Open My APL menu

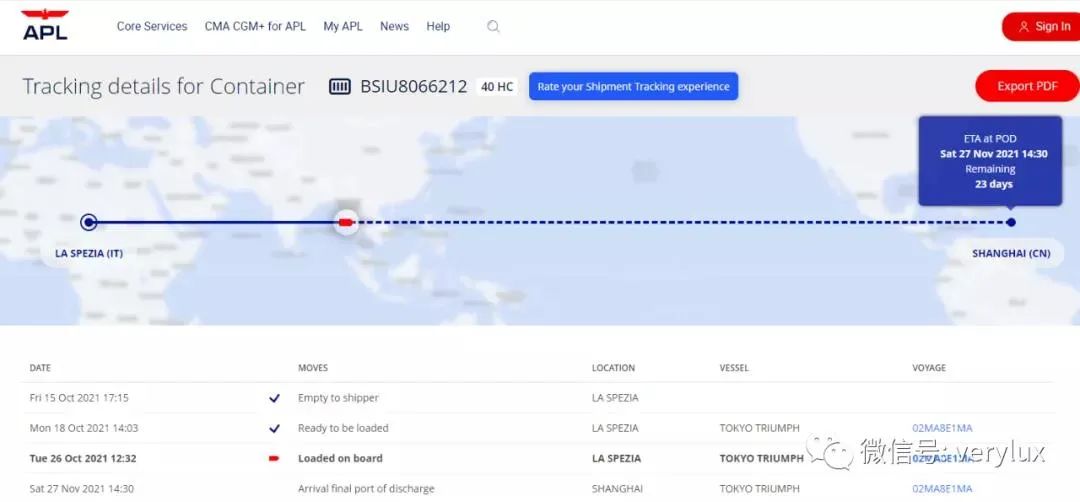coord(343,26)
